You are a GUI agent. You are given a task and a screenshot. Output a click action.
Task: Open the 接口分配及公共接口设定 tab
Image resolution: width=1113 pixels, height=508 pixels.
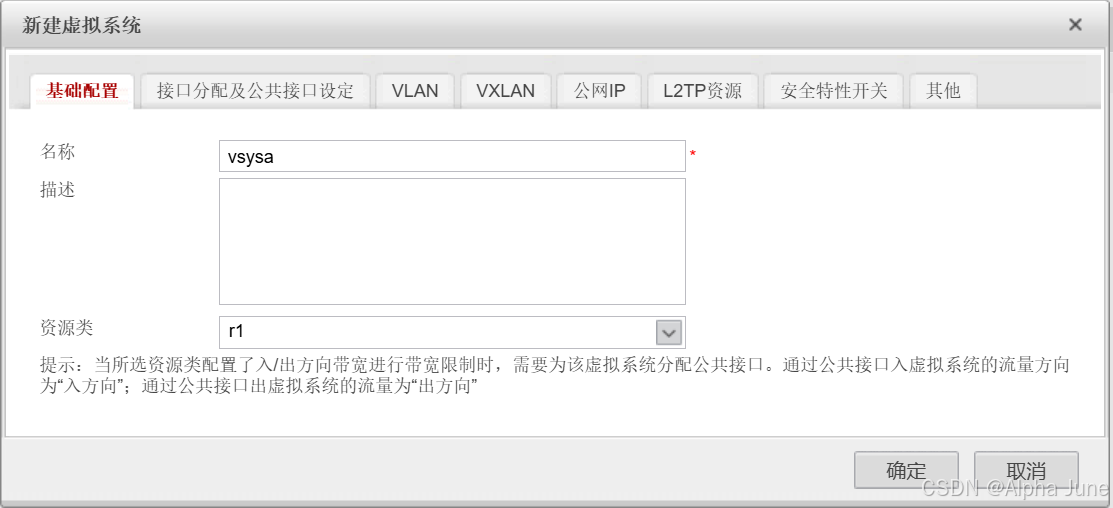(x=256, y=91)
